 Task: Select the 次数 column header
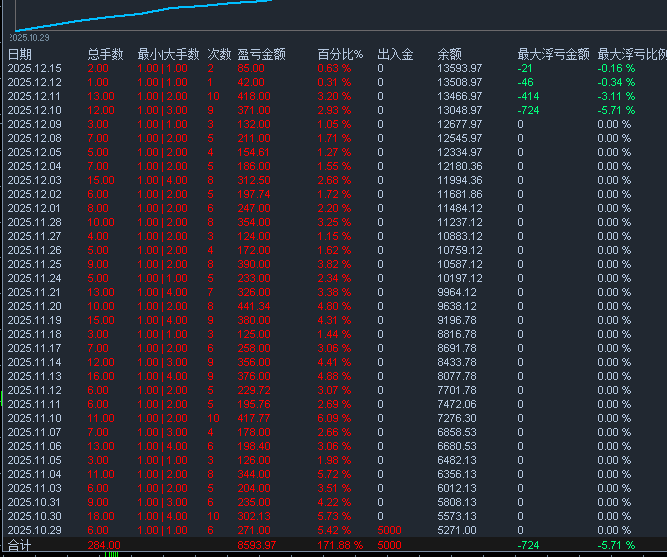point(219,54)
